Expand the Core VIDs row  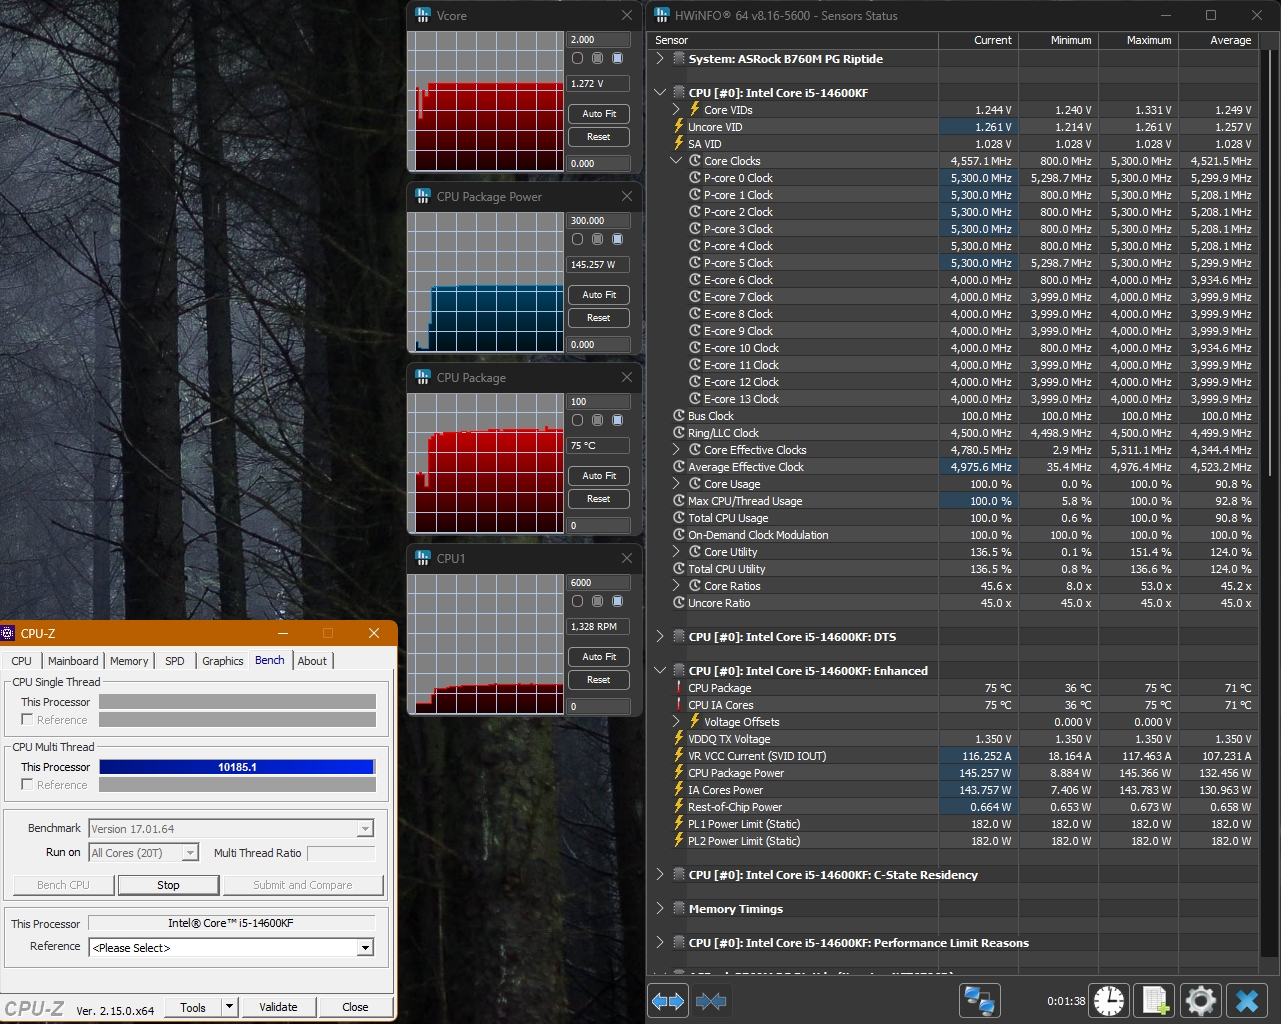click(x=676, y=110)
